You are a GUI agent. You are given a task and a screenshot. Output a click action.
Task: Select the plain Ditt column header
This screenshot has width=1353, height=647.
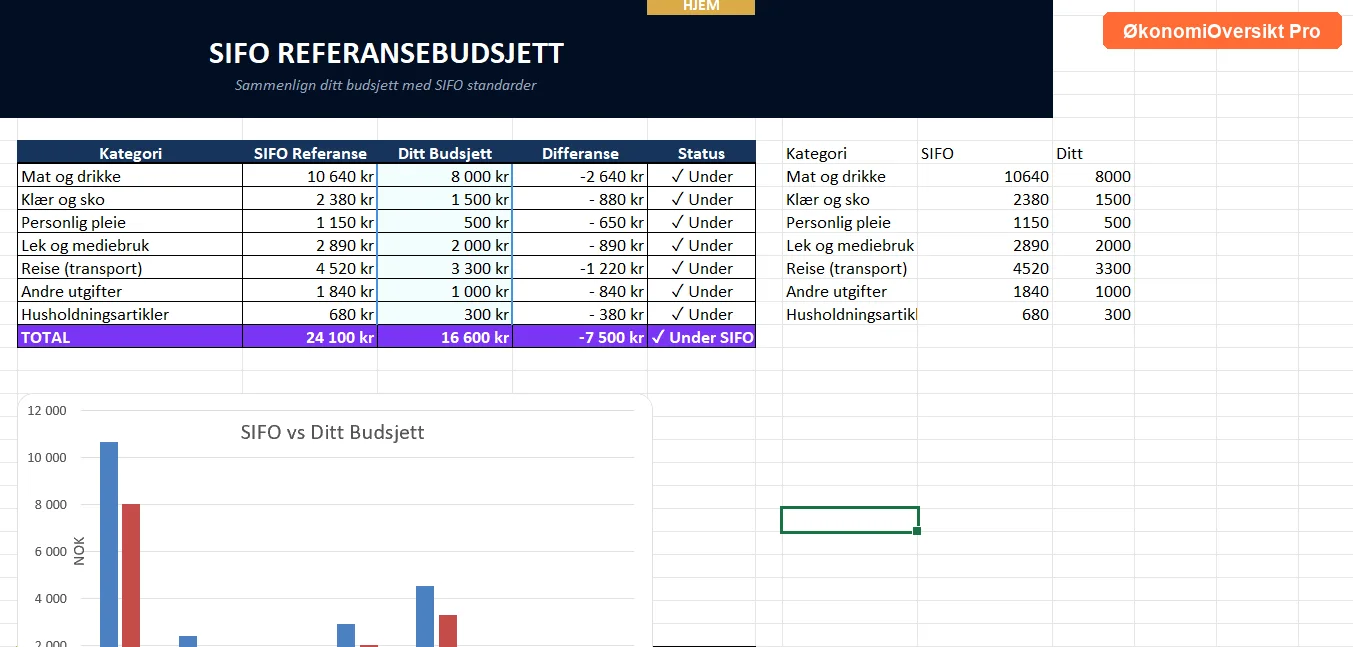[x=1093, y=153]
